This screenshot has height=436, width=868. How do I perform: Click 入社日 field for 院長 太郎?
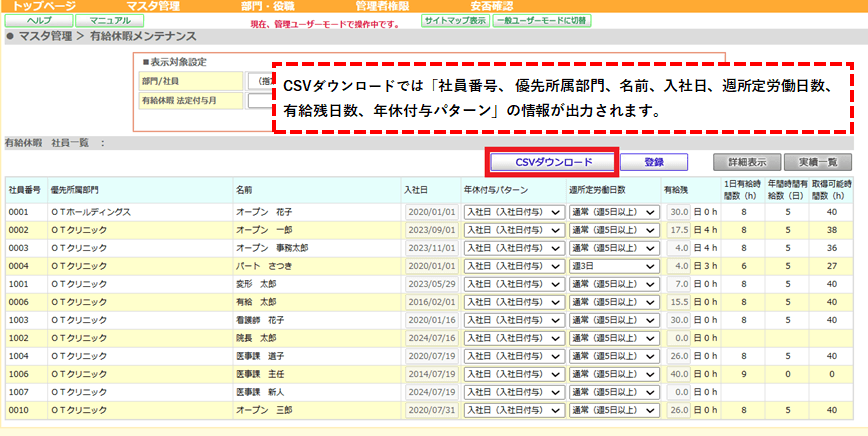pos(432,338)
